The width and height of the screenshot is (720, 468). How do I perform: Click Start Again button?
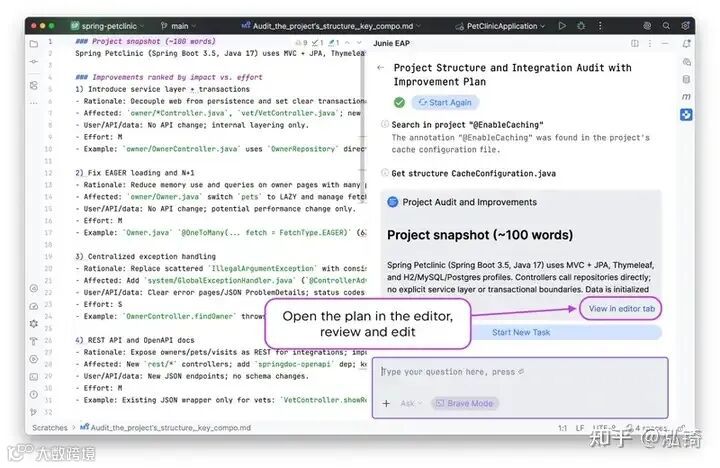pyautogui.click(x=445, y=102)
